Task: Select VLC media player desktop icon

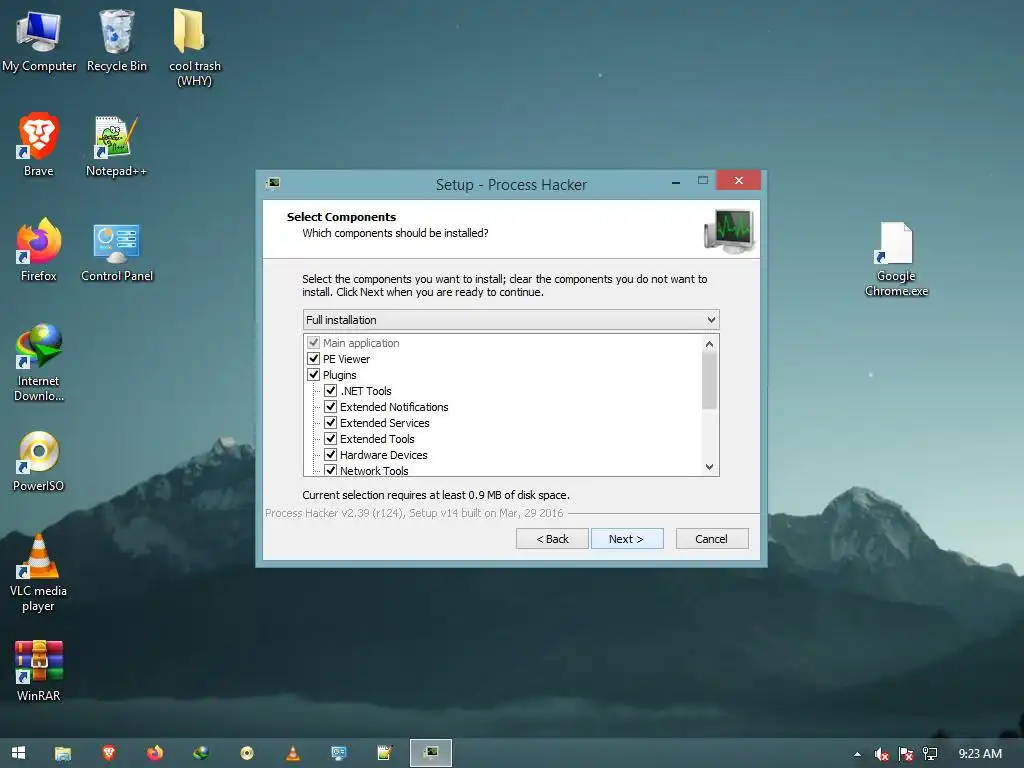Action: pyautogui.click(x=39, y=573)
